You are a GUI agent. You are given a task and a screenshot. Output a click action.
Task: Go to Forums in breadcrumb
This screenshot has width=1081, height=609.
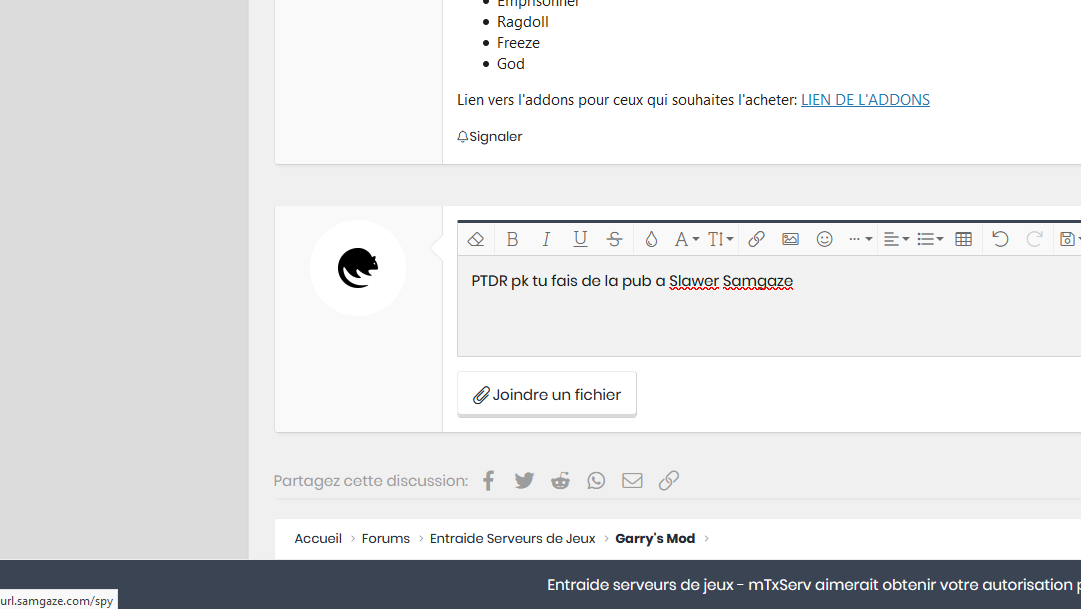(x=385, y=538)
